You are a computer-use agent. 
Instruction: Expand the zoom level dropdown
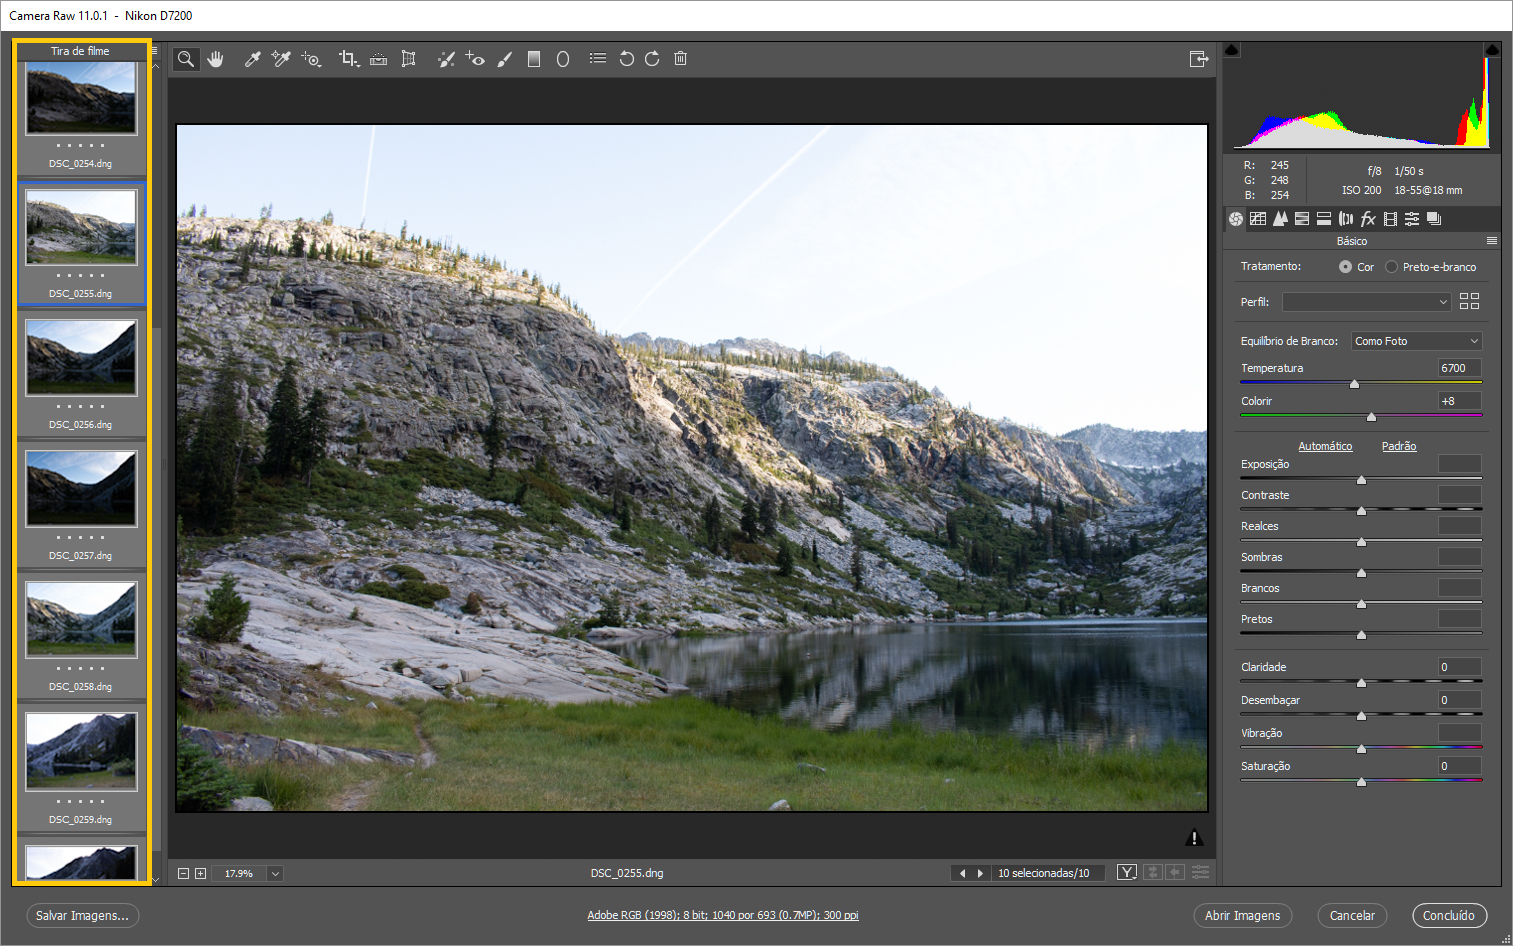coord(275,873)
